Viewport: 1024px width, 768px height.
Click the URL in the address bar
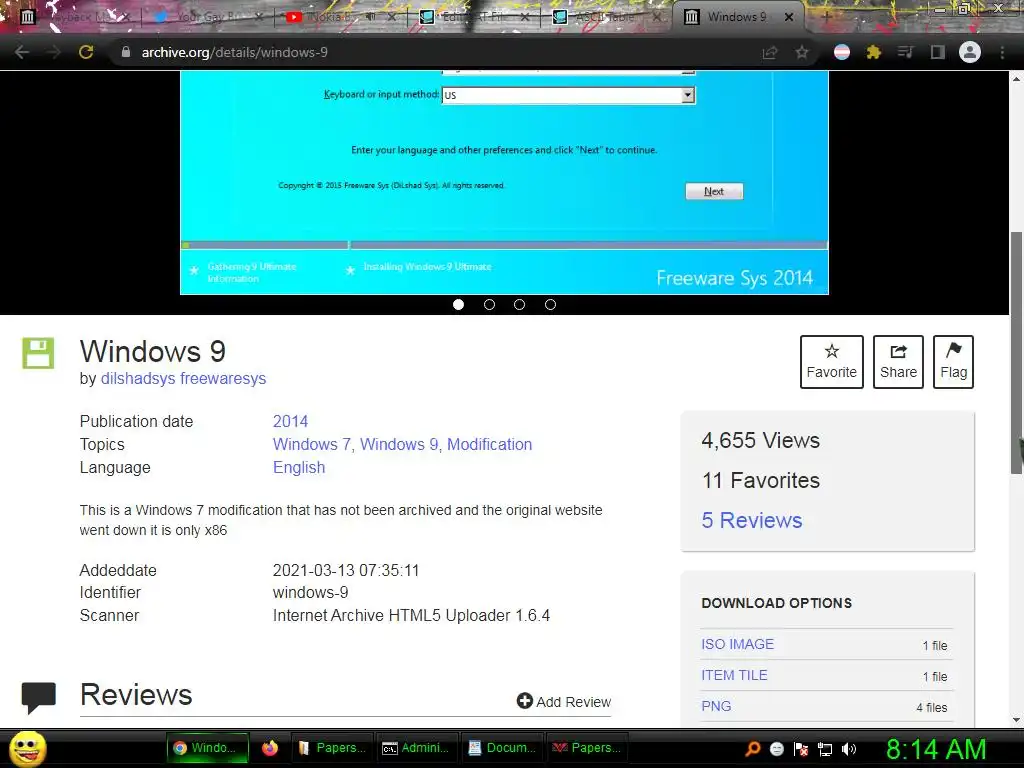click(234, 52)
